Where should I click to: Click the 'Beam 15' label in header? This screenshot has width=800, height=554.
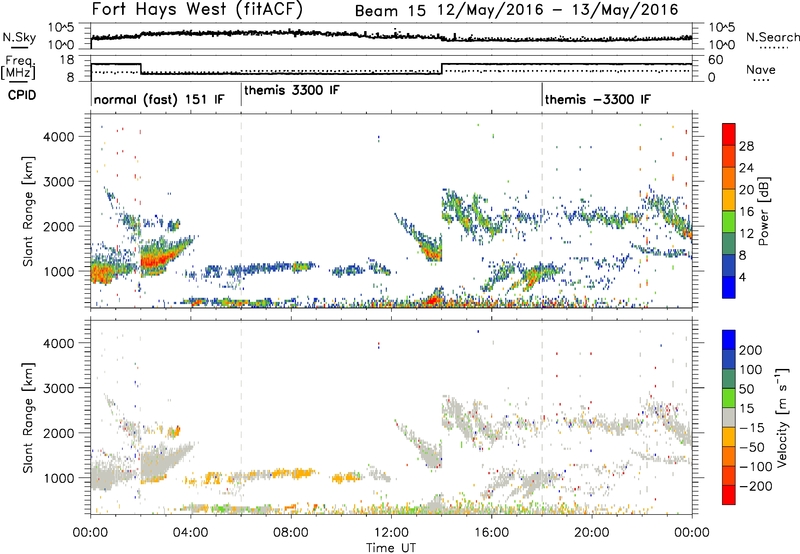click(x=390, y=10)
